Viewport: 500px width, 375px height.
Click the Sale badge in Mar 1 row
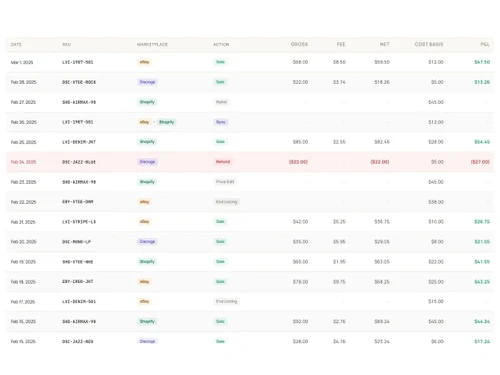[x=220, y=62]
